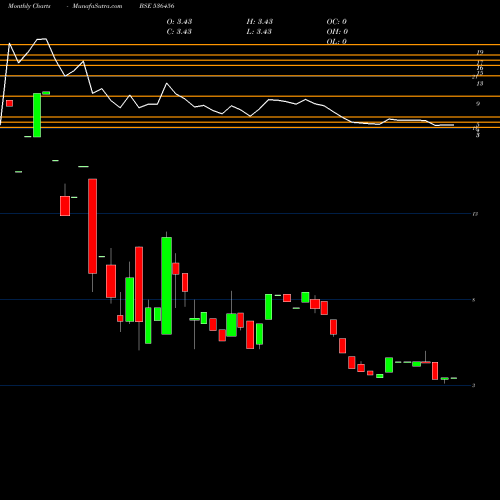Click the tallest red candlestick in the lower chart
Image resolution: width=500 pixels, height=500 pixels.
(x=93, y=226)
